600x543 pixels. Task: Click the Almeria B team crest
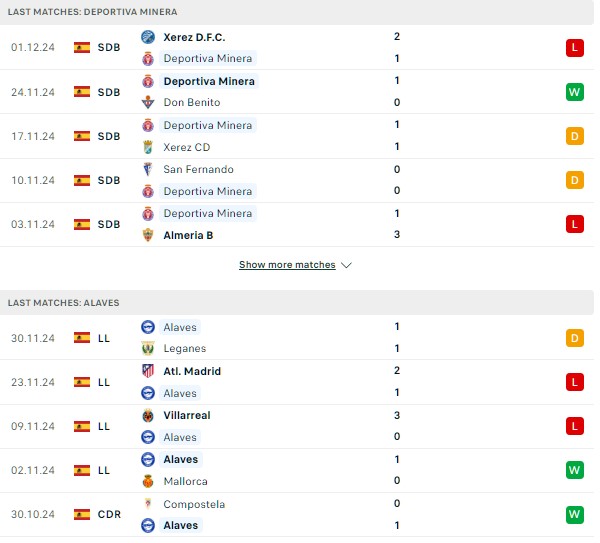148,235
